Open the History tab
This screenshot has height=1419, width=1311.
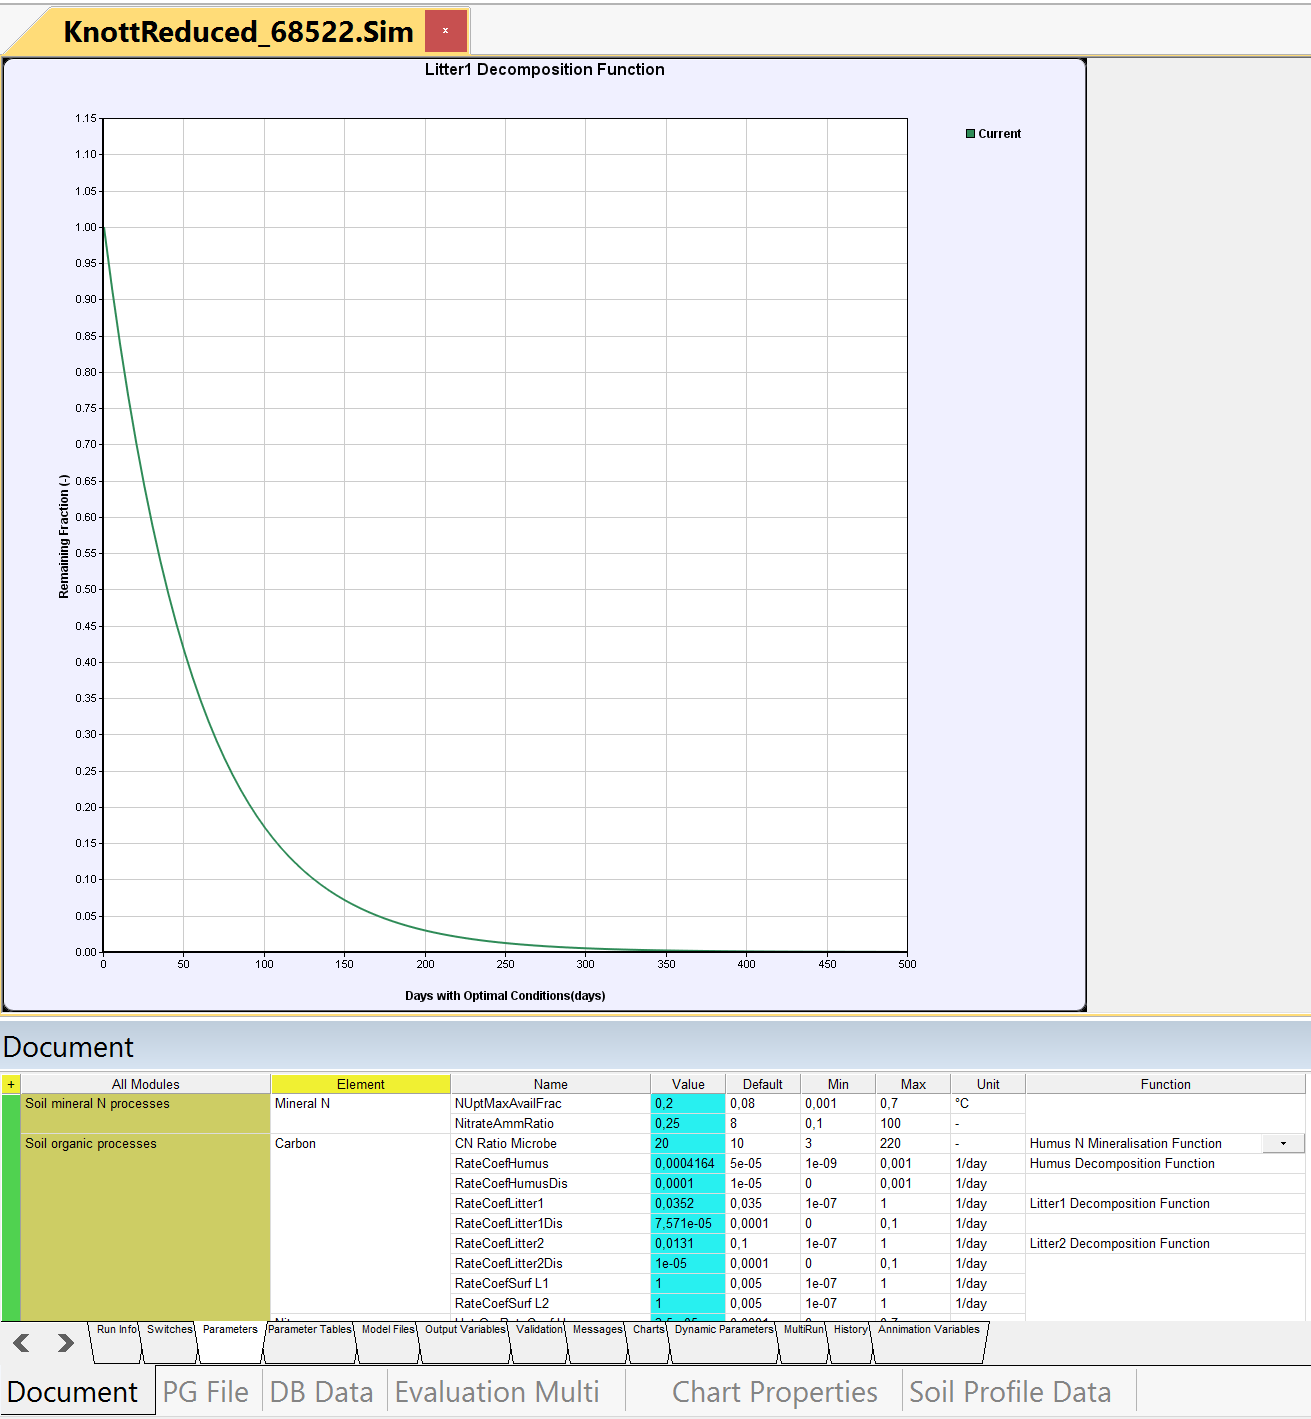point(851,1341)
